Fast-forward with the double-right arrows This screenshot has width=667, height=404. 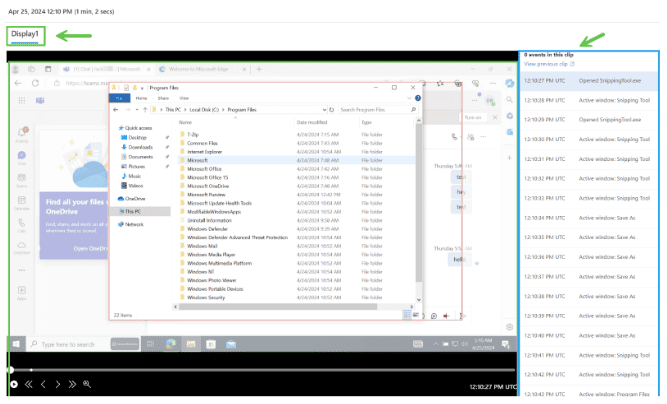coord(72,384)
